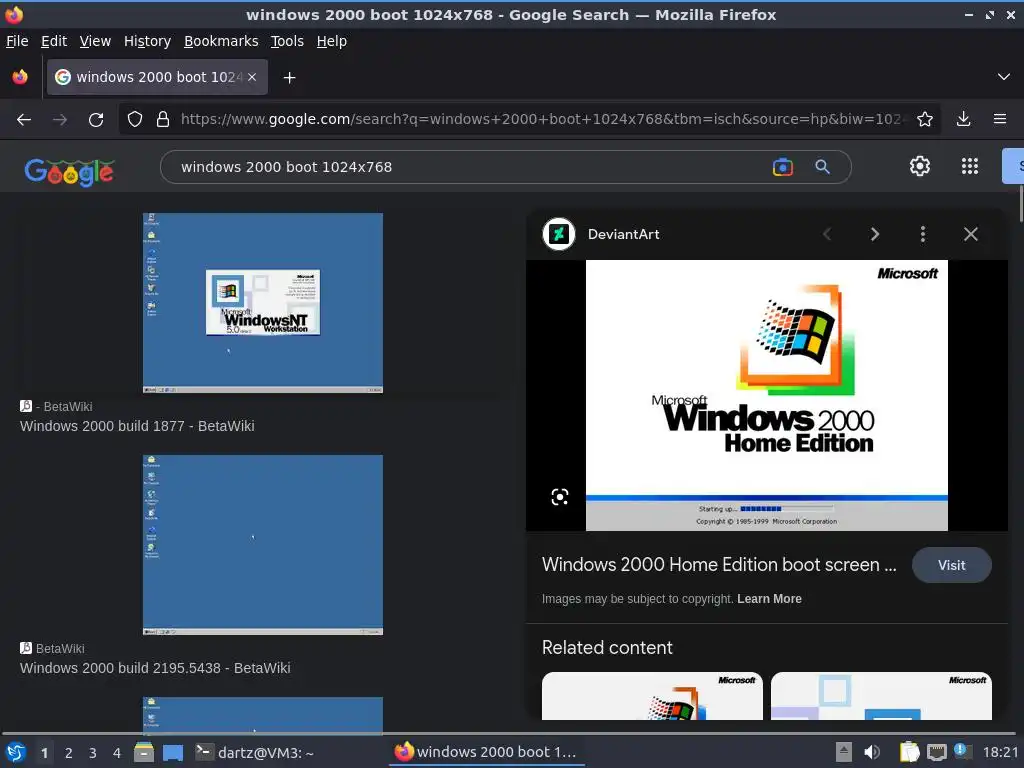Screen dimensions: 1024x768
Task: Click the large Windows 2000 Home Edition image
Action: [x=767, y=395]
